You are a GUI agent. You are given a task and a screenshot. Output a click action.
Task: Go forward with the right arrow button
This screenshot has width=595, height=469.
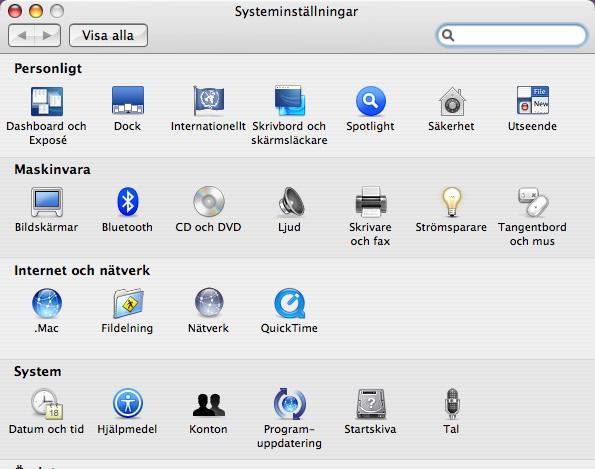(47, 36)
